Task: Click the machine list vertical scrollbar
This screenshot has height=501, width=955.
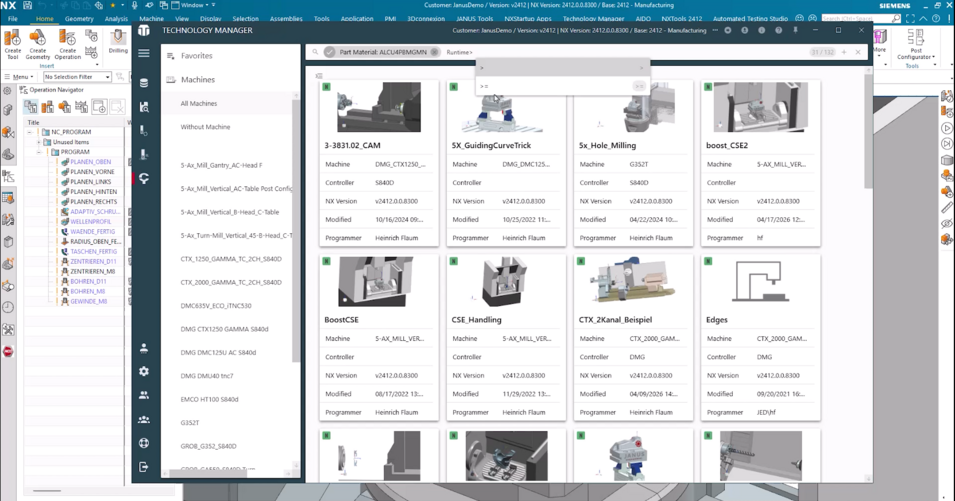Action: coord(297,231)
